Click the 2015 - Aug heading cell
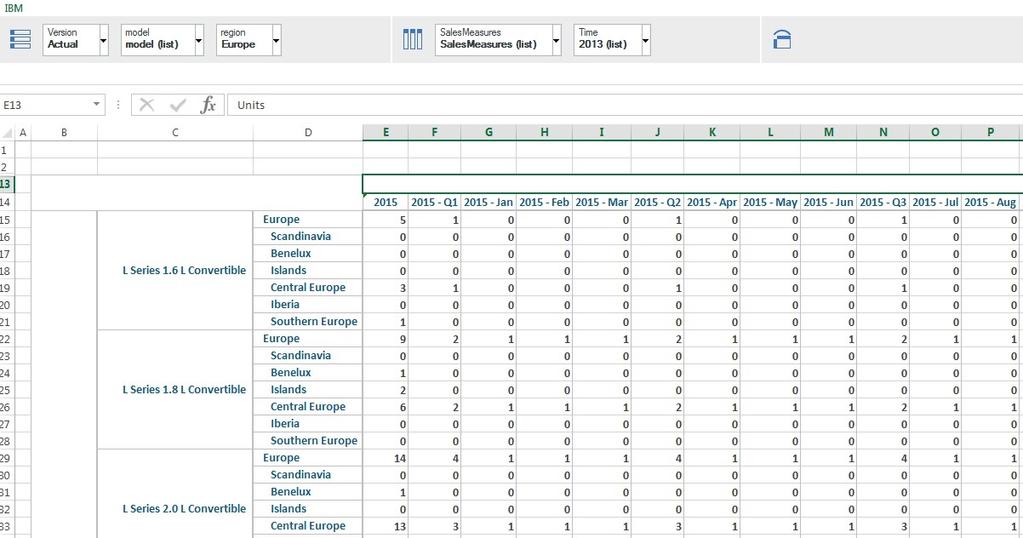The height and width of the screenshot is (538, 1023). [x=990, y=202]
